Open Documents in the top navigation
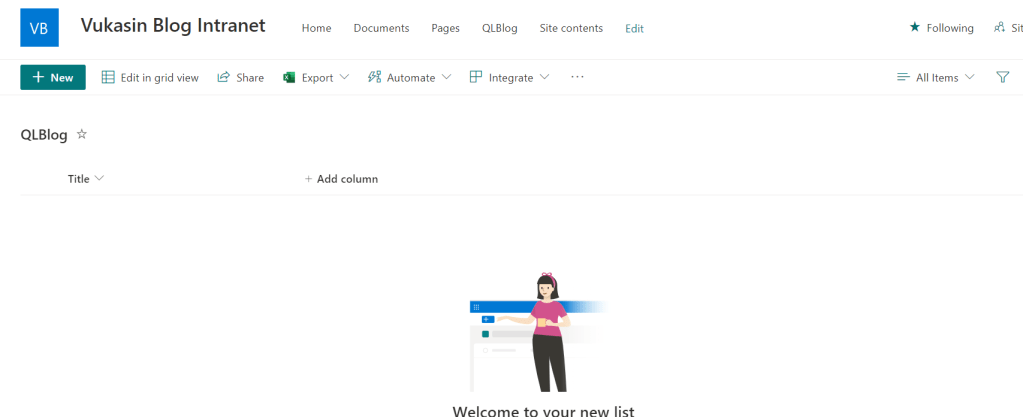The width and height of the screenshot is (1023, 417). [381, 28]
